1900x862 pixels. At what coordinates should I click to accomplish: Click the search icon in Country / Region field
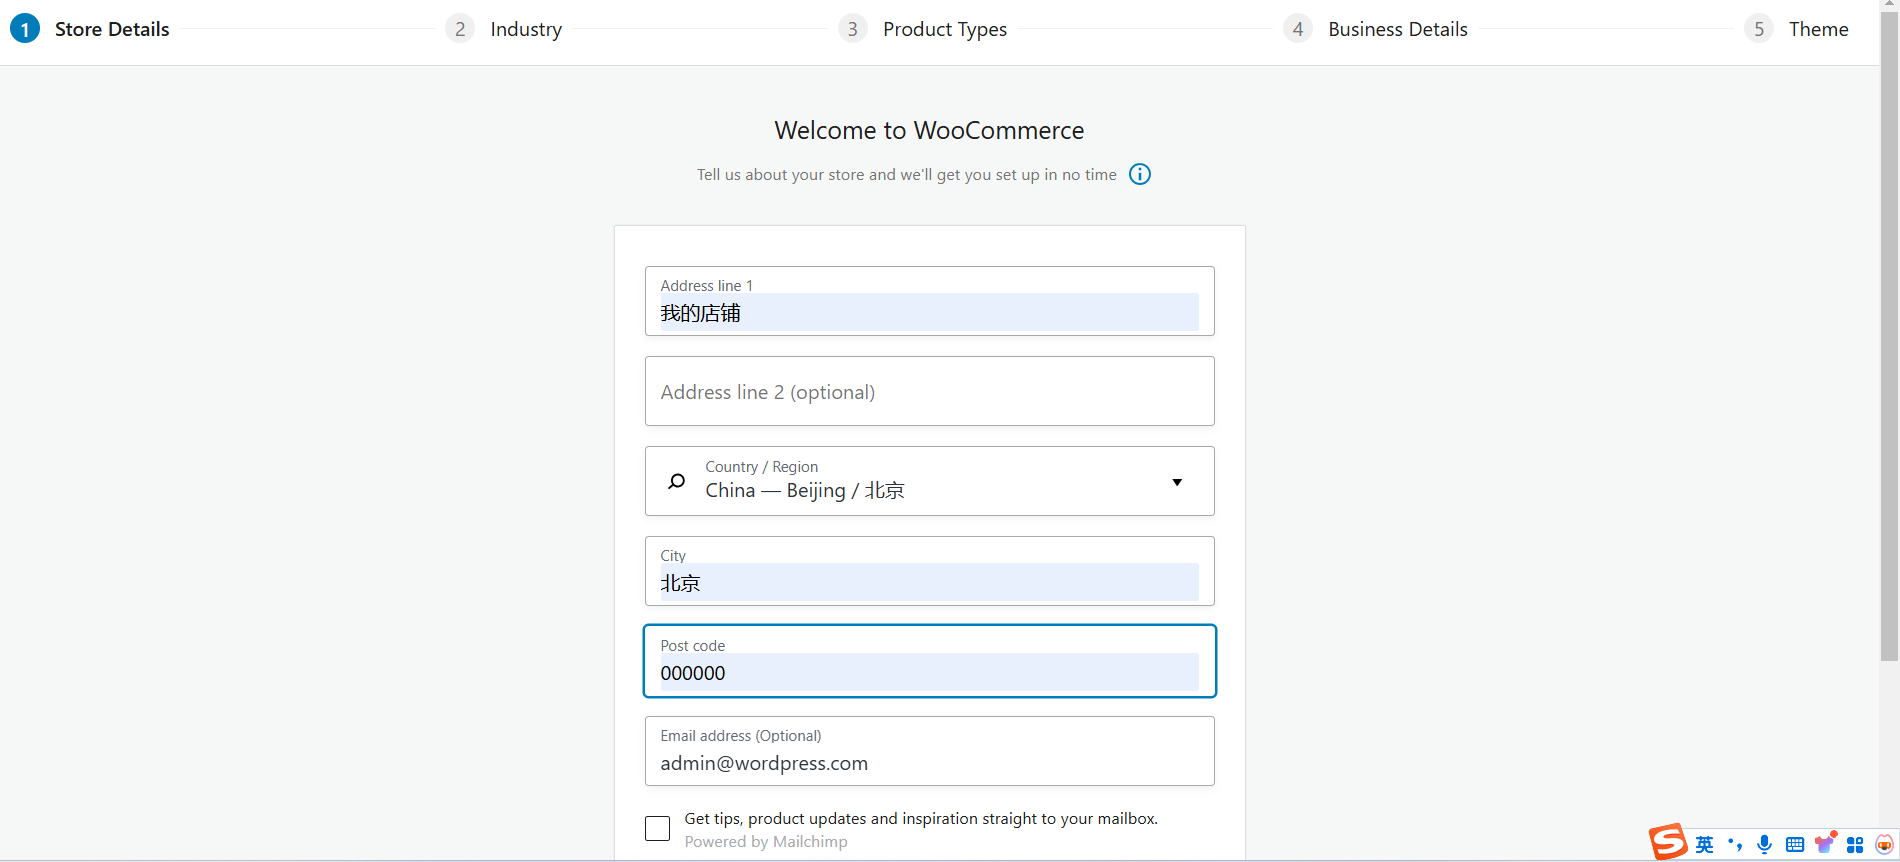click(677, 481)
